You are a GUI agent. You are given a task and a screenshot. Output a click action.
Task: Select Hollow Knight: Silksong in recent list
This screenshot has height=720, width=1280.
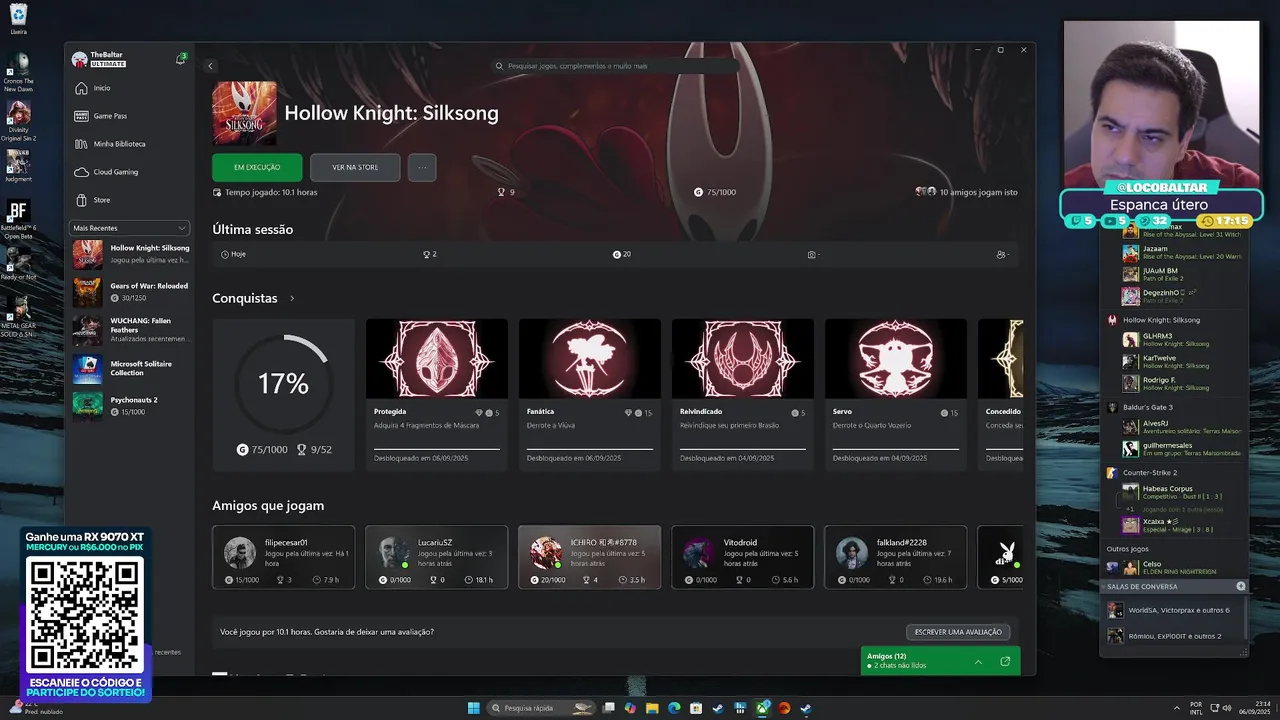point(129,254)
